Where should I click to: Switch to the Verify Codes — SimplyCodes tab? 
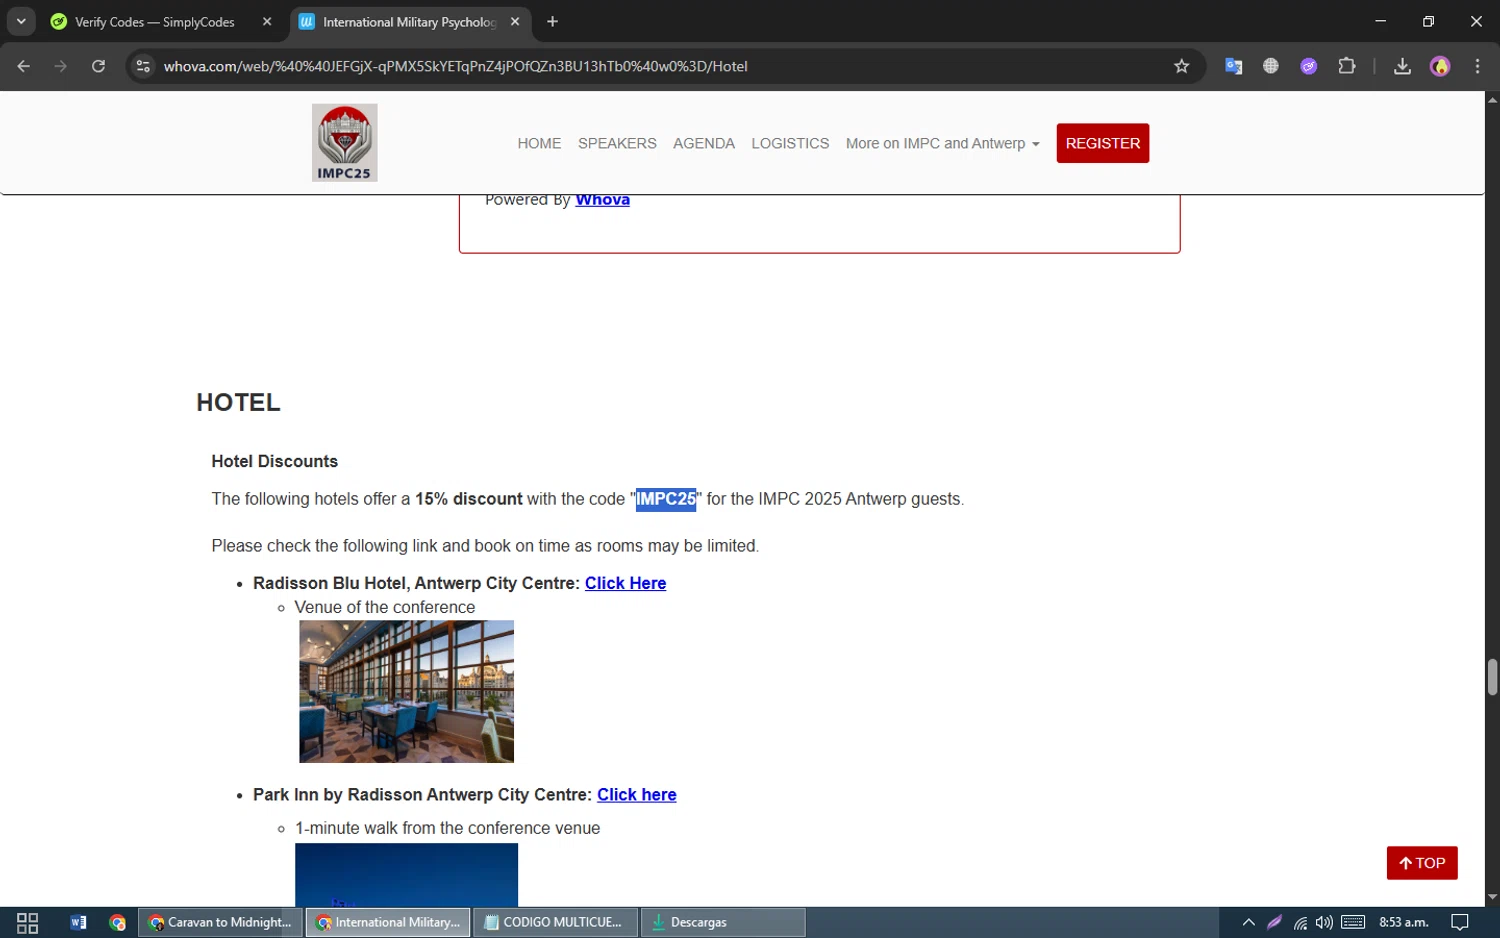tap(155, 21)
